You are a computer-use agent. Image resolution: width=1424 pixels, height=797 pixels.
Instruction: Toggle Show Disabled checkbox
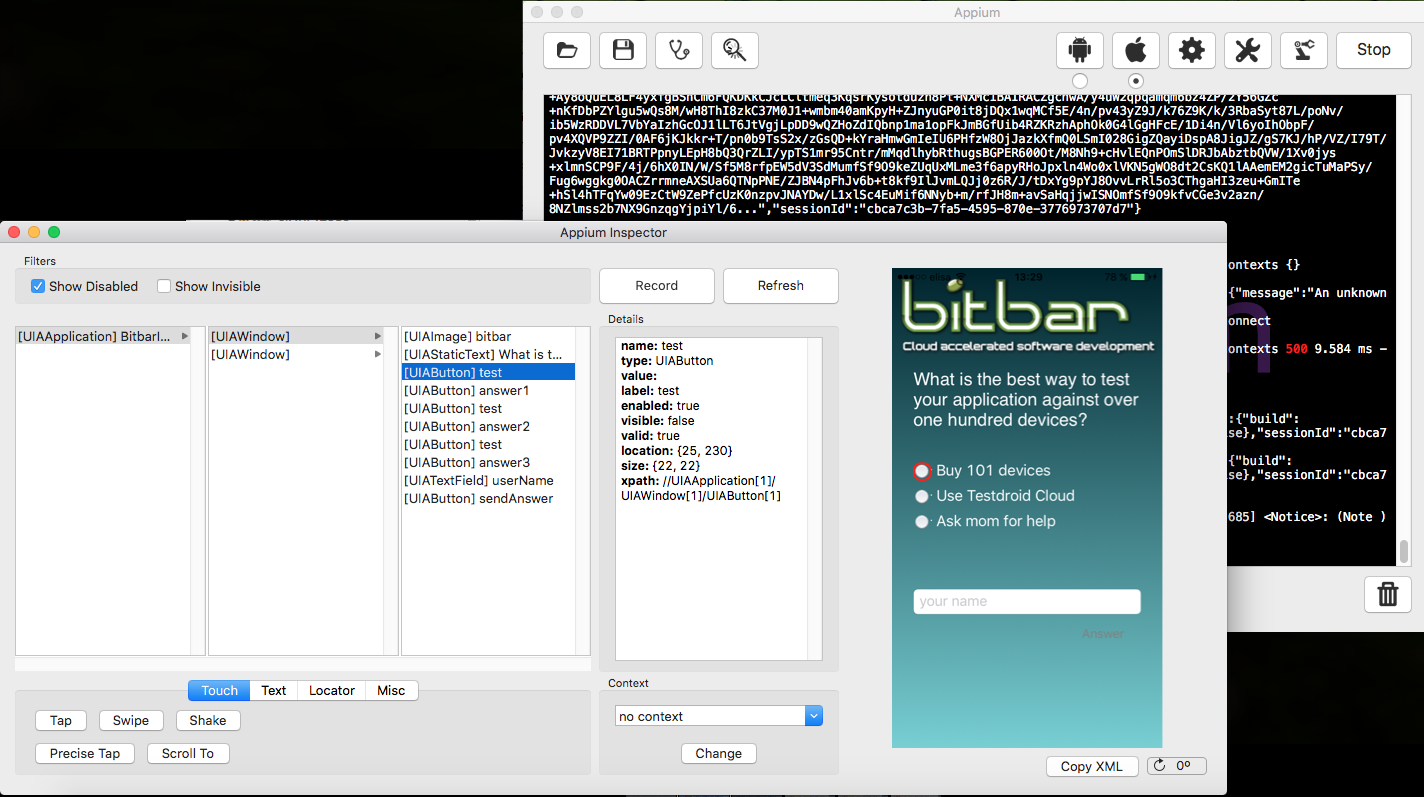point(38,286)
